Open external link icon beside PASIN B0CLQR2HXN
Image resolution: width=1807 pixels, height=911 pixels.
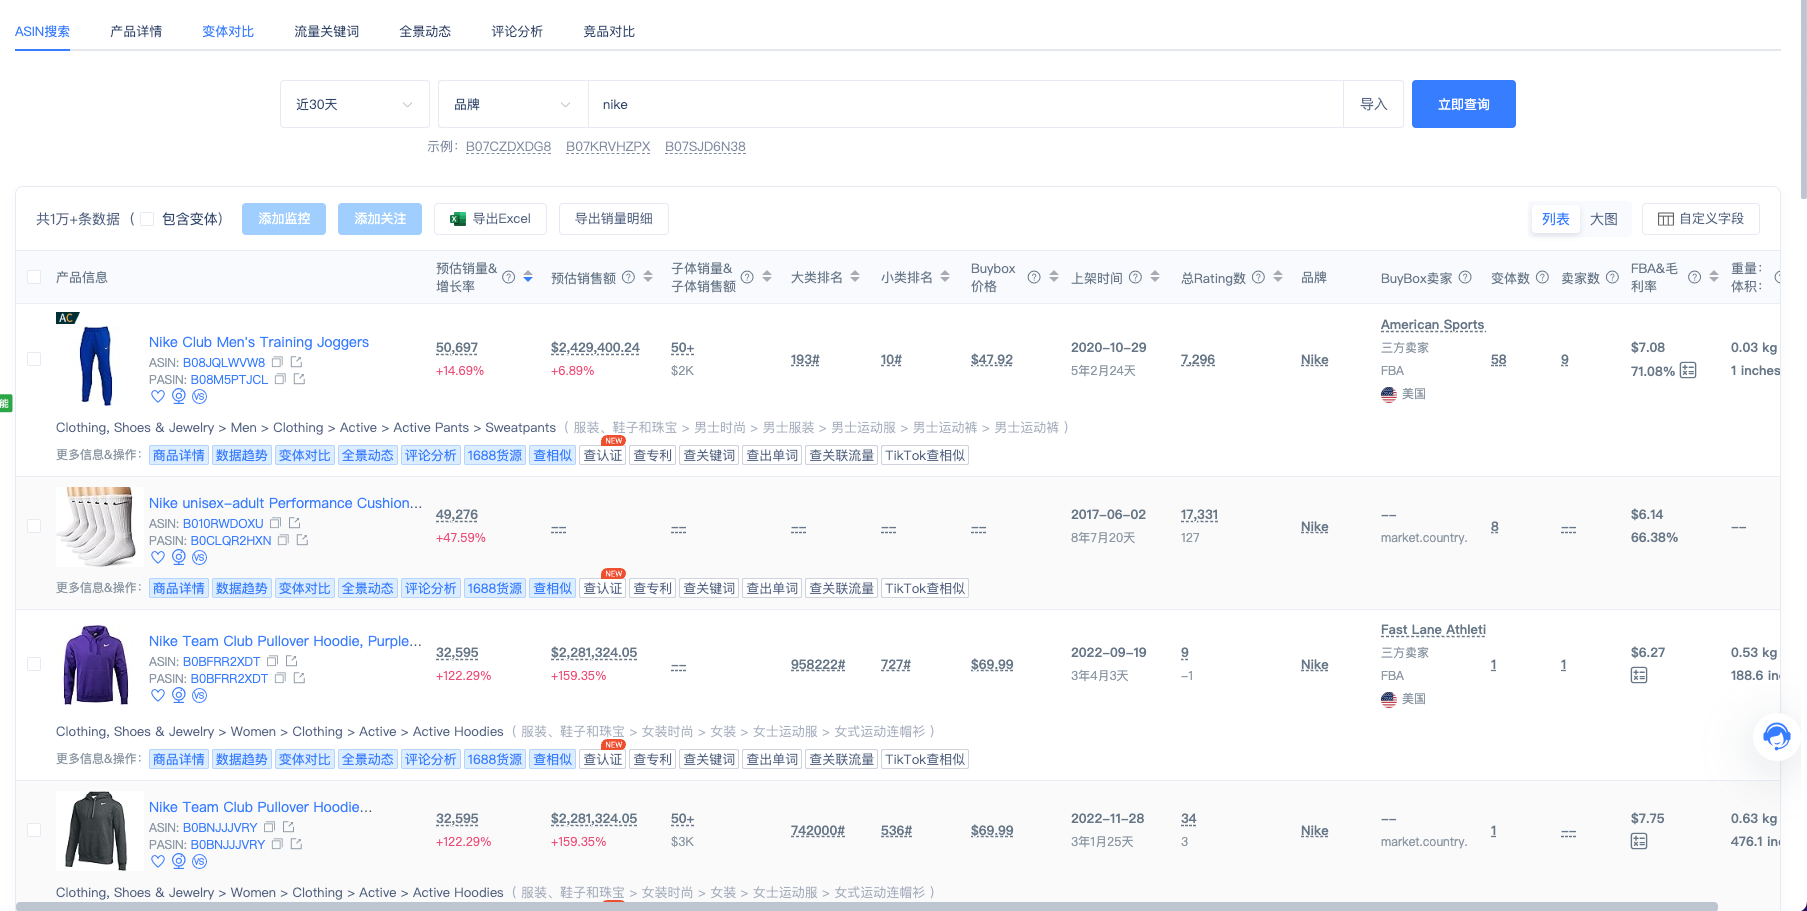coord(302,540)
